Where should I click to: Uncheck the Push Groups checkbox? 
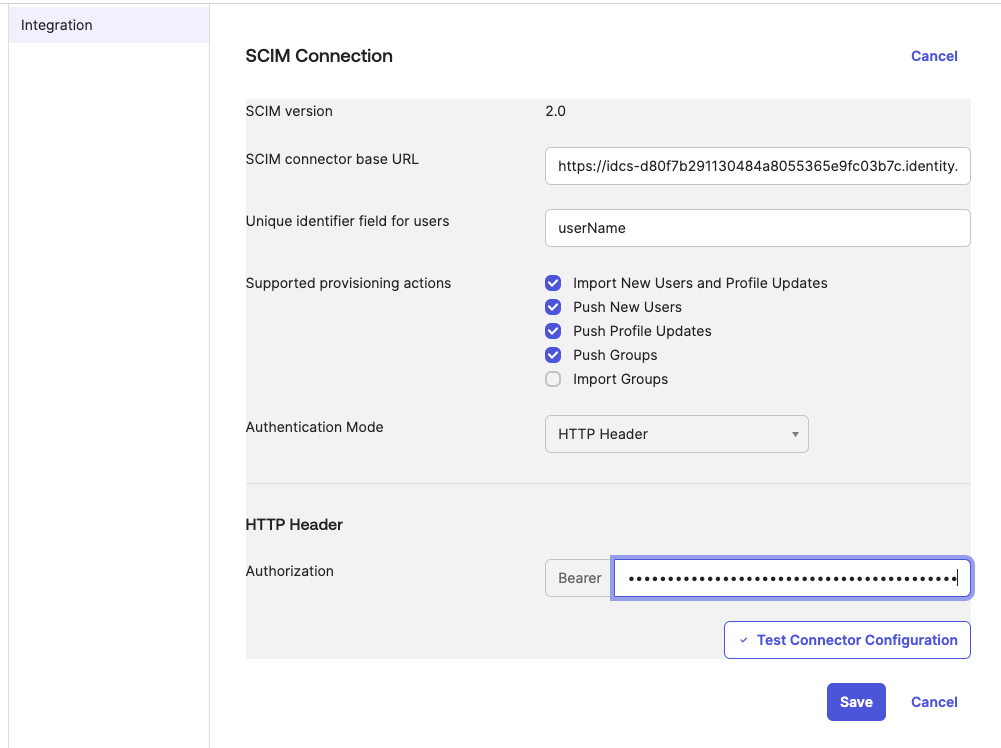[x=553, y=355]
